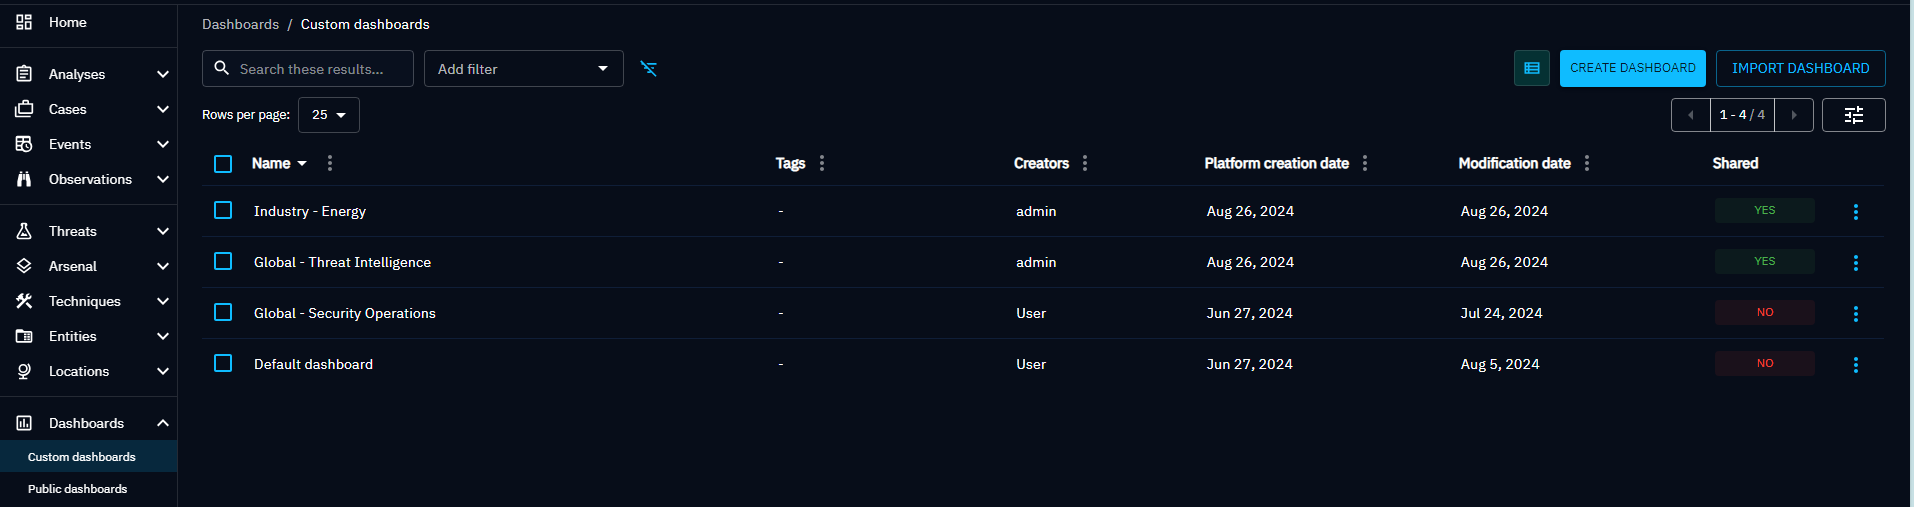
Task: Open Rows per page dropdown
Action: (329, 115)
